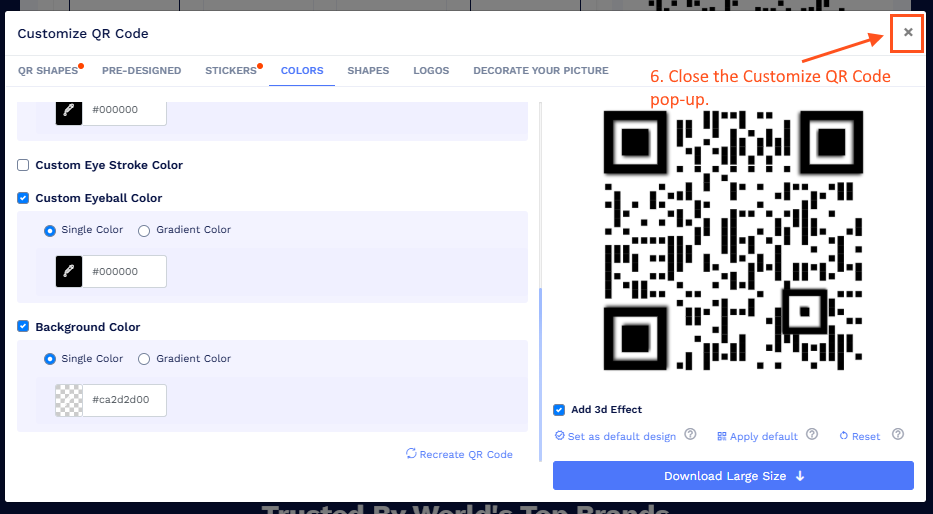Click the Download Large Size button

point(733,476)
